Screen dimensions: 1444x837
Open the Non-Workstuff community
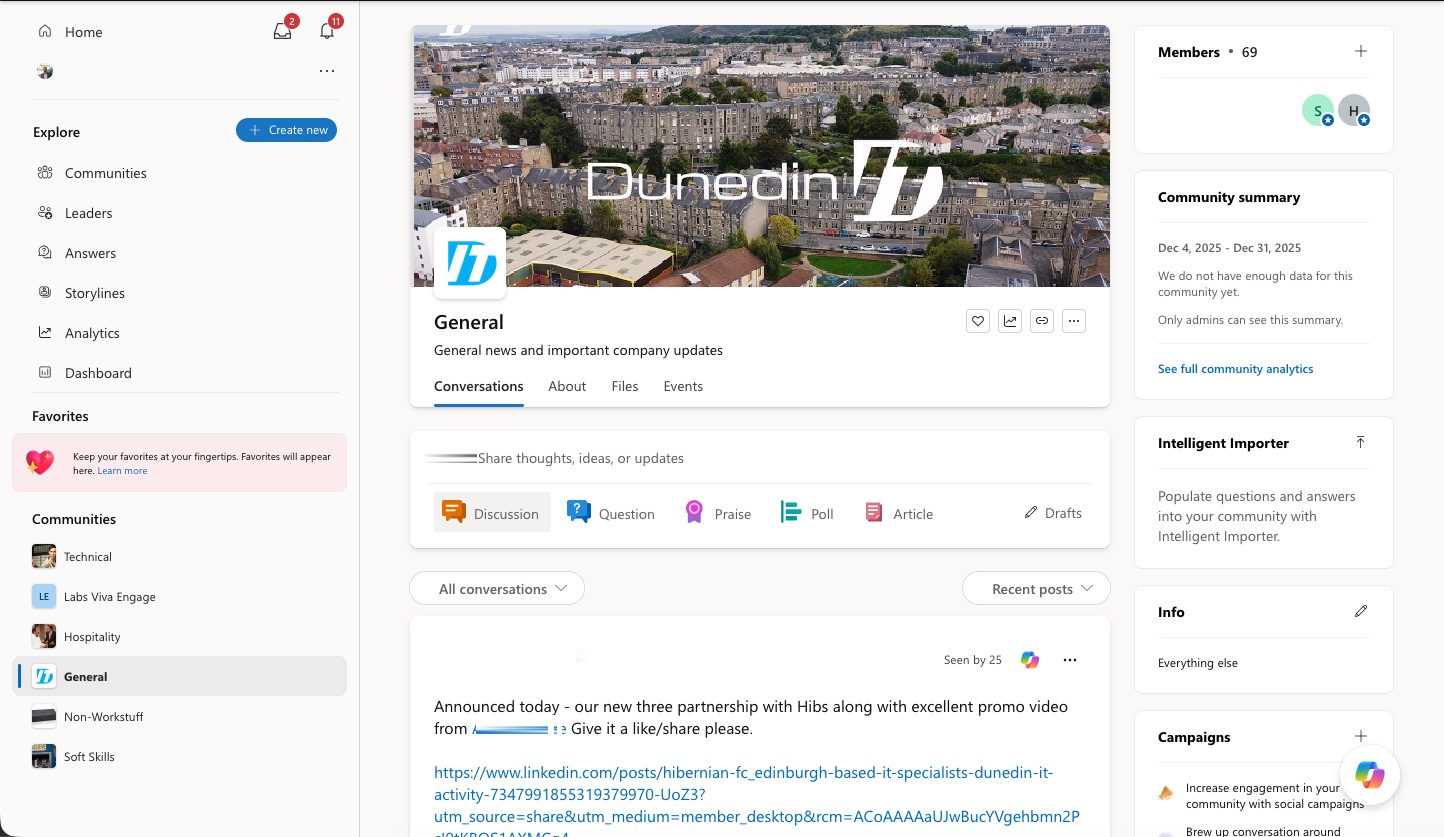[x=180, y=717]
